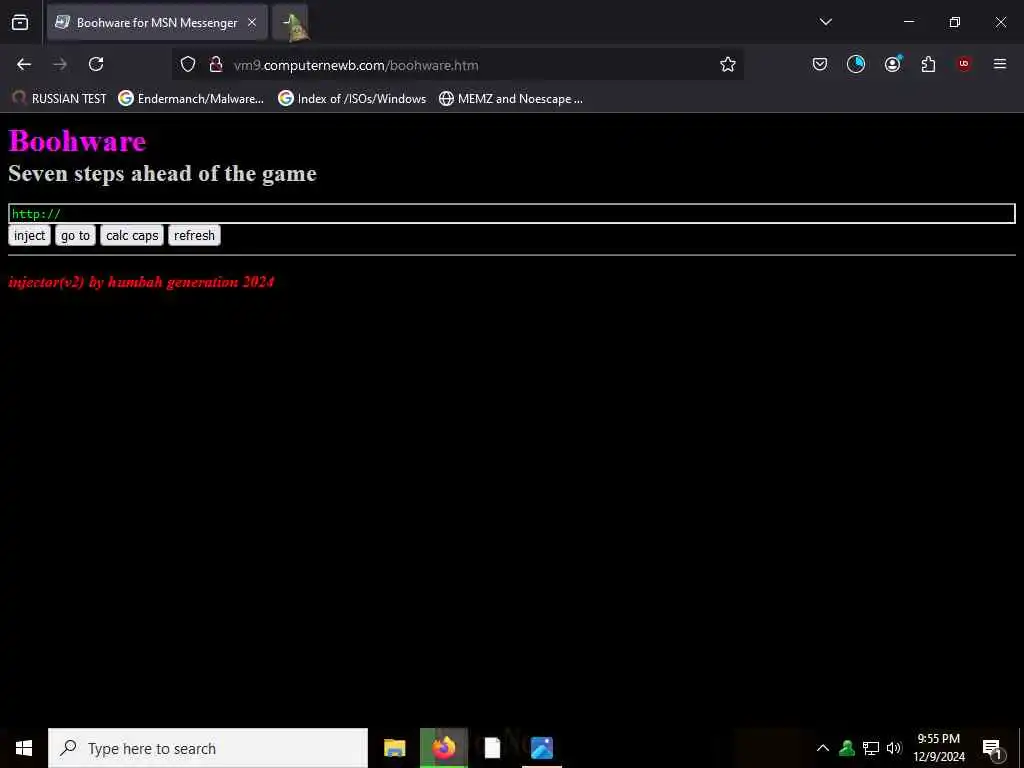Viewport: 1024px width, 768px height.
Task: Reload the page with the refresh icon
Action: 96,64
